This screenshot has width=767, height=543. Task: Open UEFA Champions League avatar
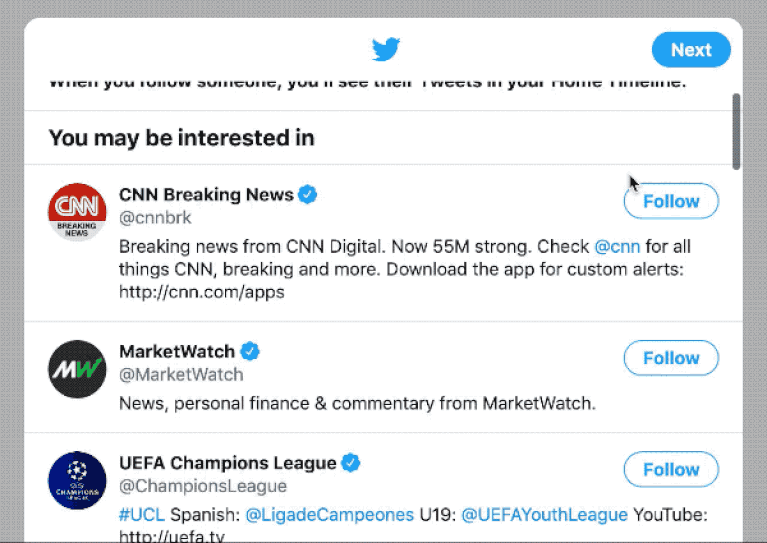(77, 480)
